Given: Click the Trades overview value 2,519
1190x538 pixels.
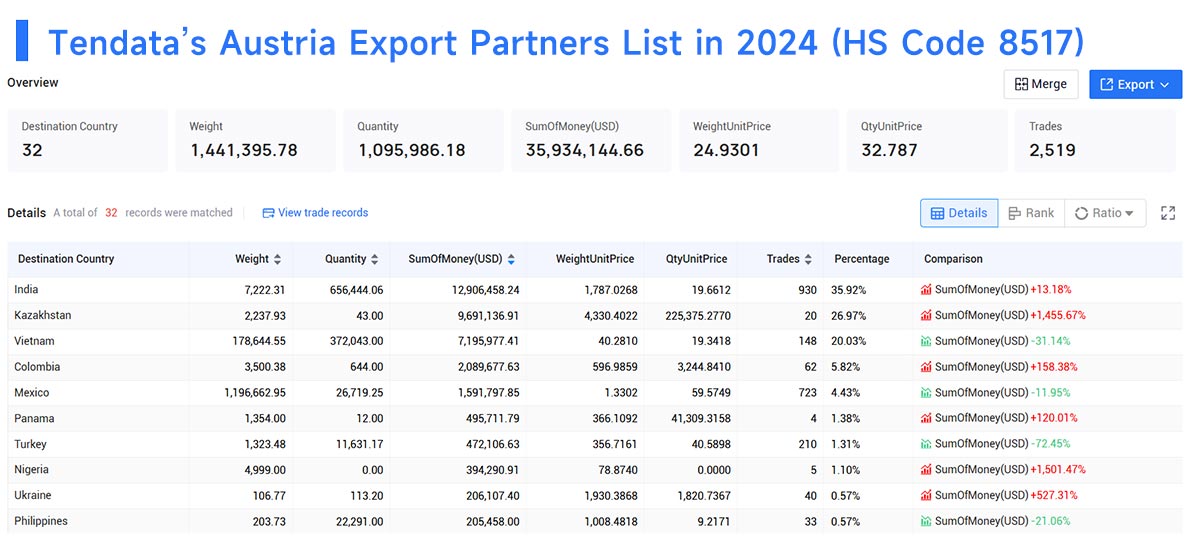Looking at the screenshot, I should click(x=1052, y=150).
